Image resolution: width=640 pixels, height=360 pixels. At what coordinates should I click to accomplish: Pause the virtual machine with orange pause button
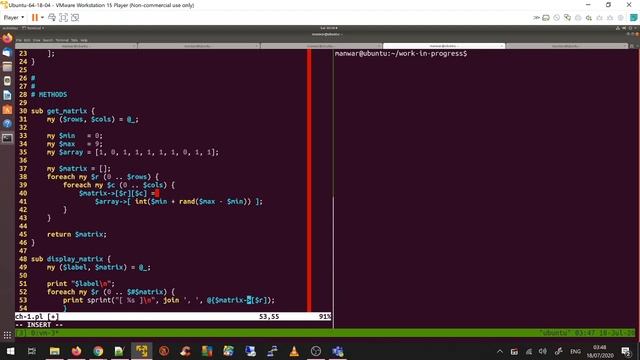coord(35,18)
